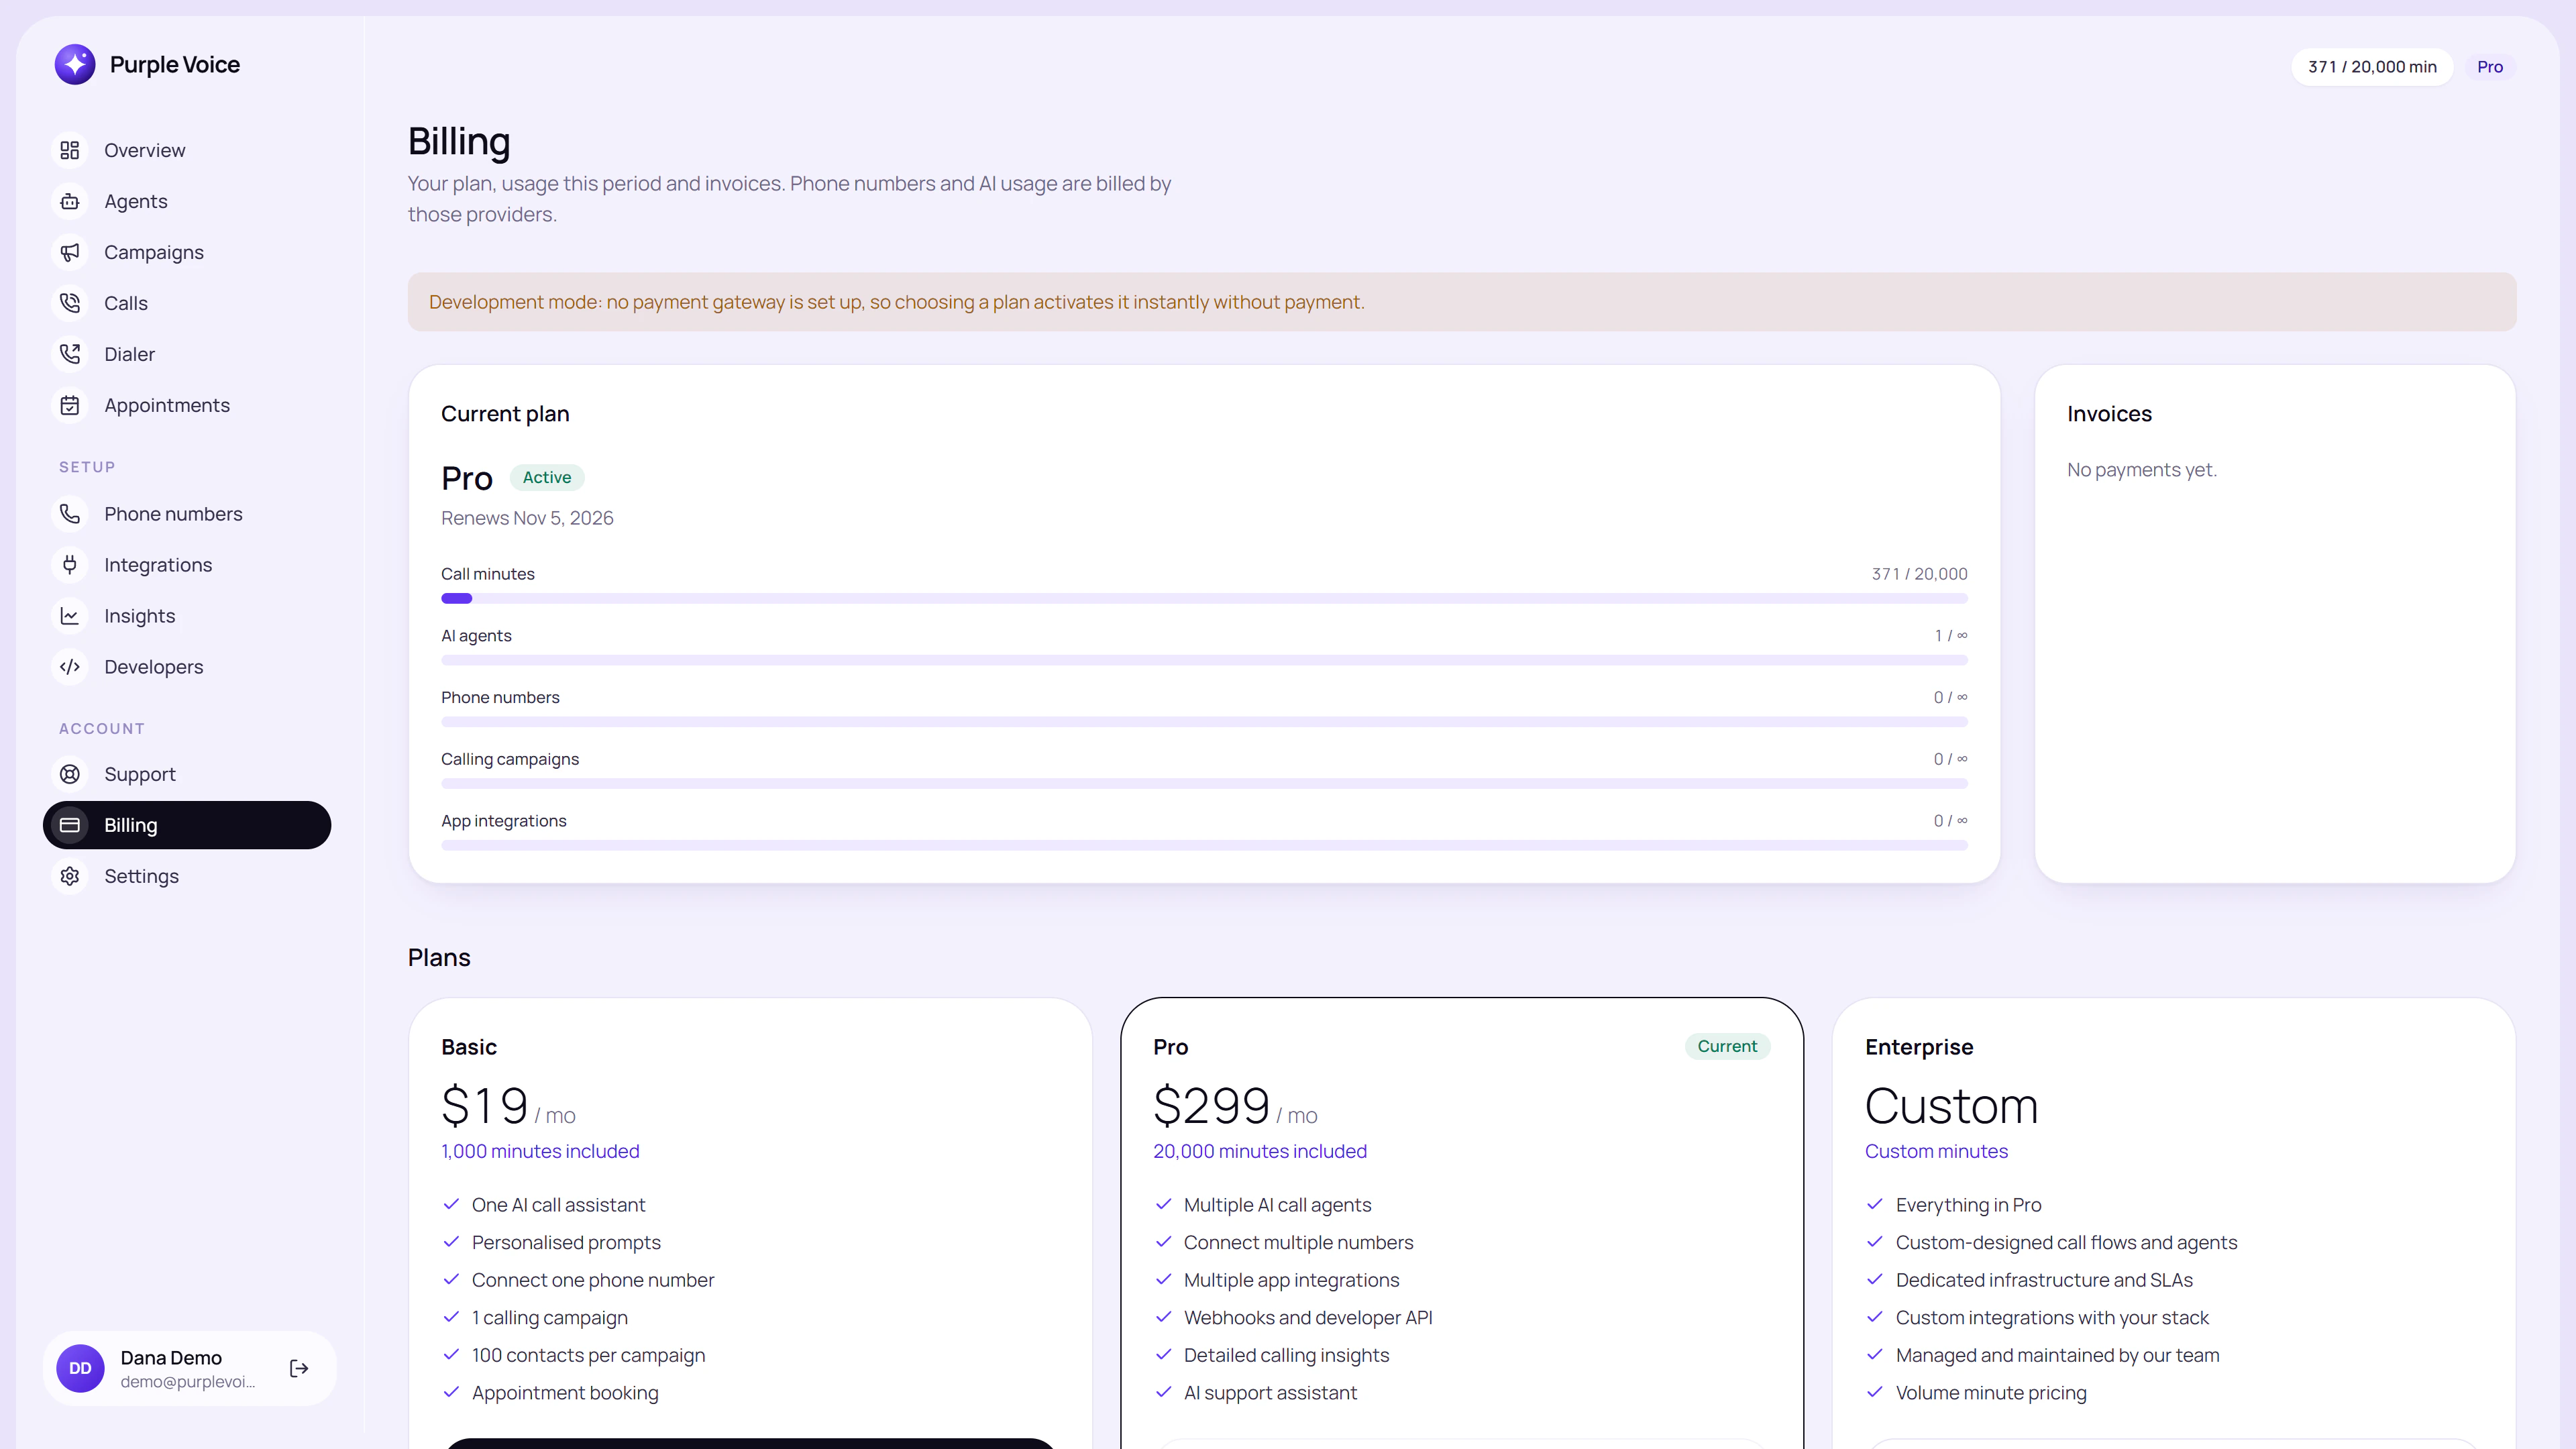Image resolution: width=2576 pixels, height=1449 pixels.
Task: Open Settings in the account section
Action: [x=187, y=876]
